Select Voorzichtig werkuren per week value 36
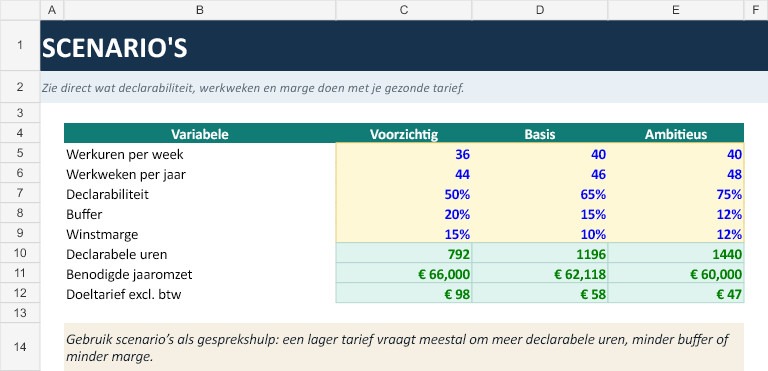The width and height of the screenshot is (768, 371). coord(404,154)
